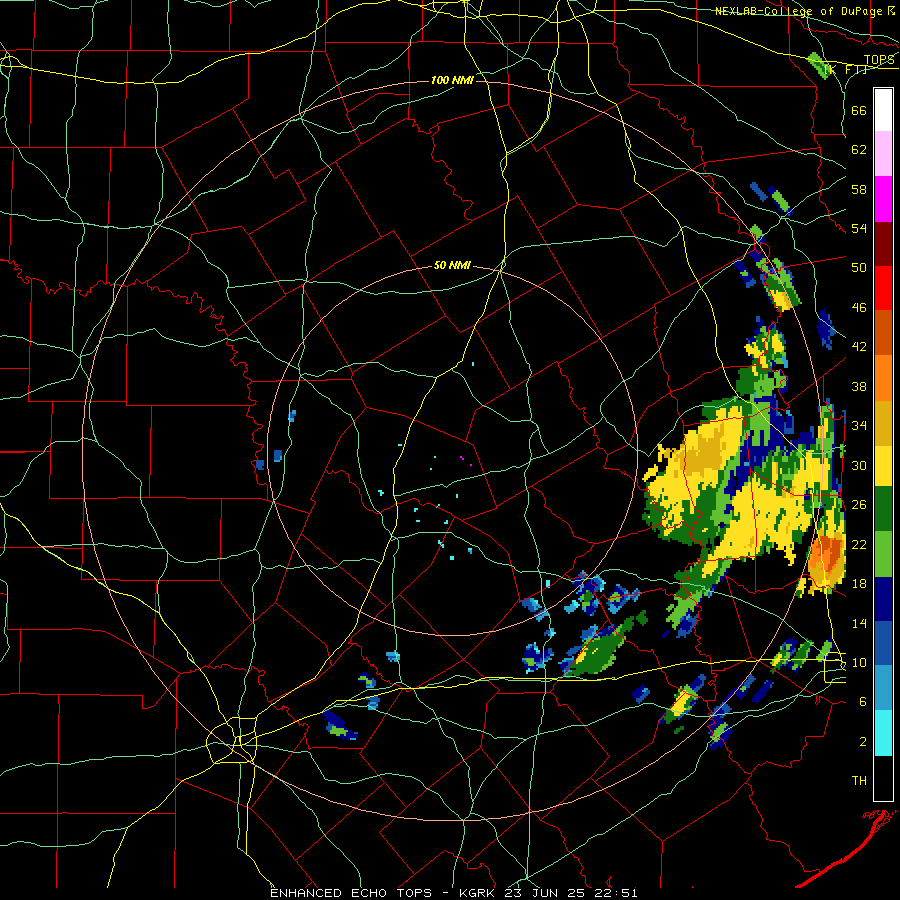900x900 pixels.
Task: Click the 30 label on the scale
Action: pos(859,465)
